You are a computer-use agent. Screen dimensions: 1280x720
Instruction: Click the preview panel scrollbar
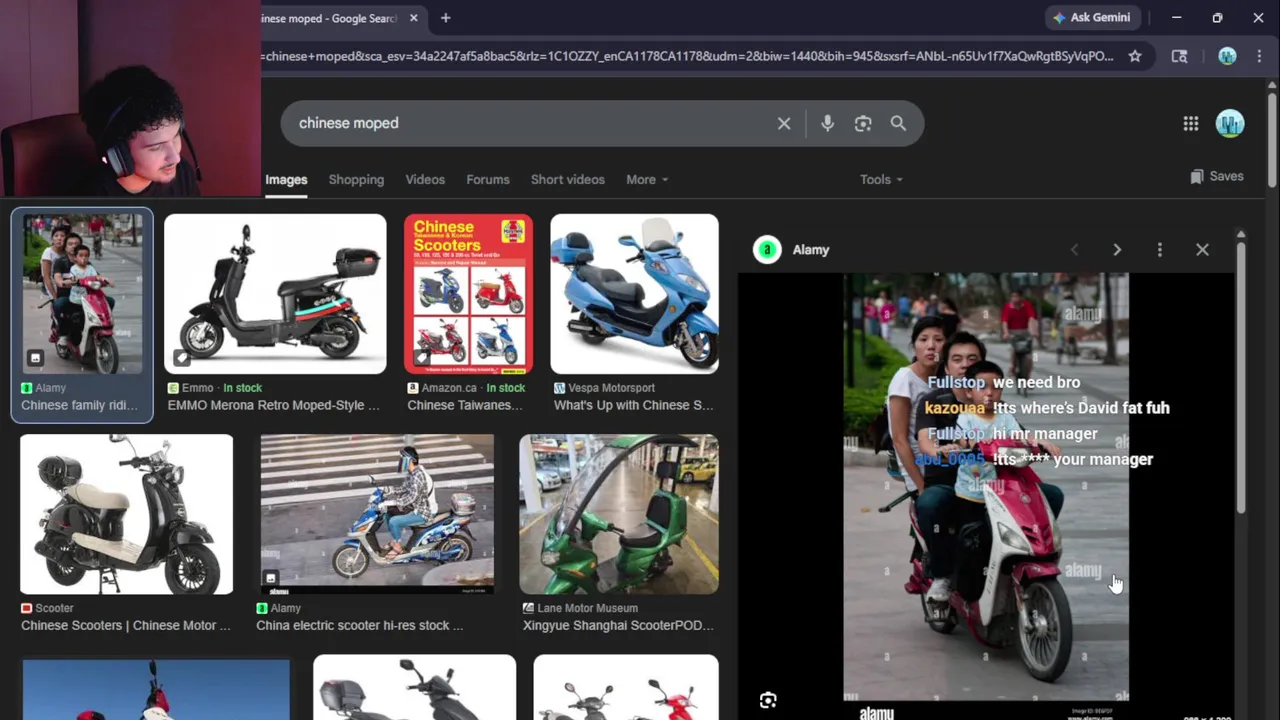click(1241, 378)
